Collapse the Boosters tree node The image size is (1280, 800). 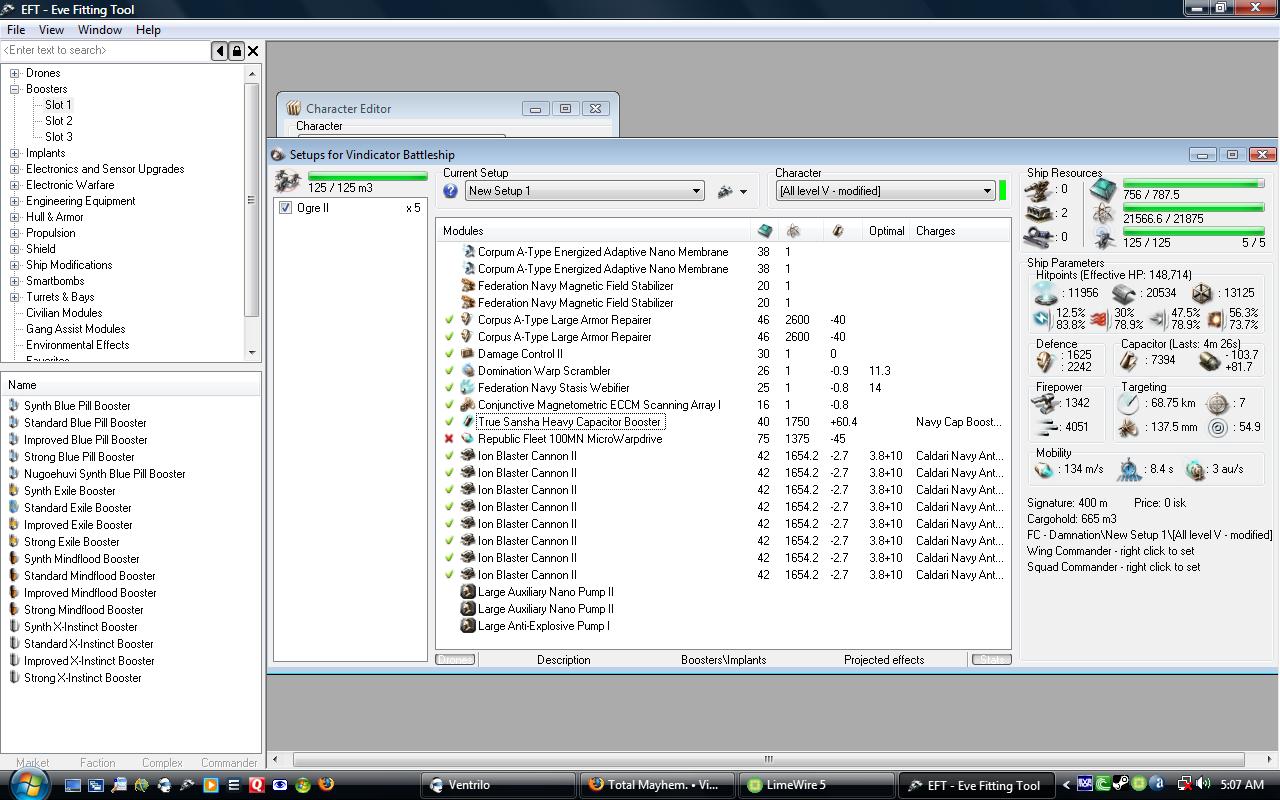15,89
